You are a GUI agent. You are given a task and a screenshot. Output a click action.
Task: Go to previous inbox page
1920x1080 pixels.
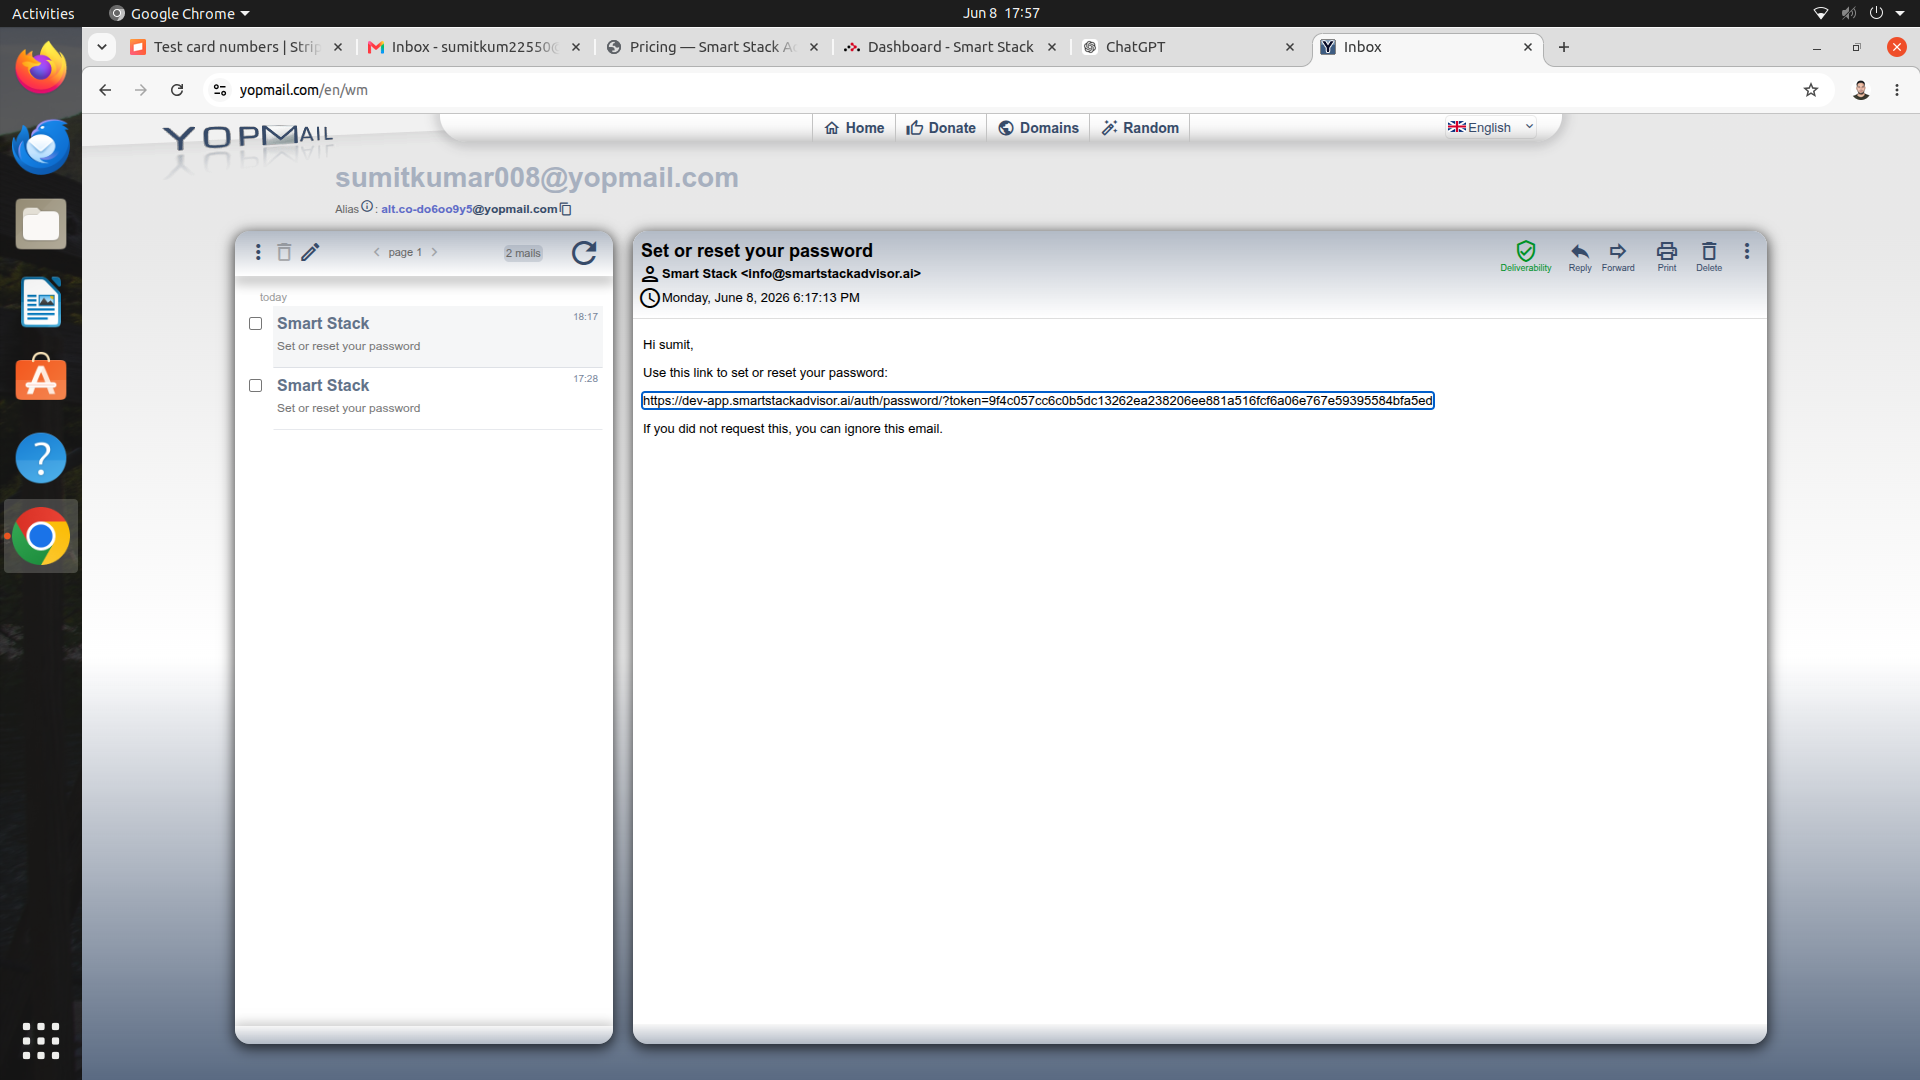coord(377,252)
